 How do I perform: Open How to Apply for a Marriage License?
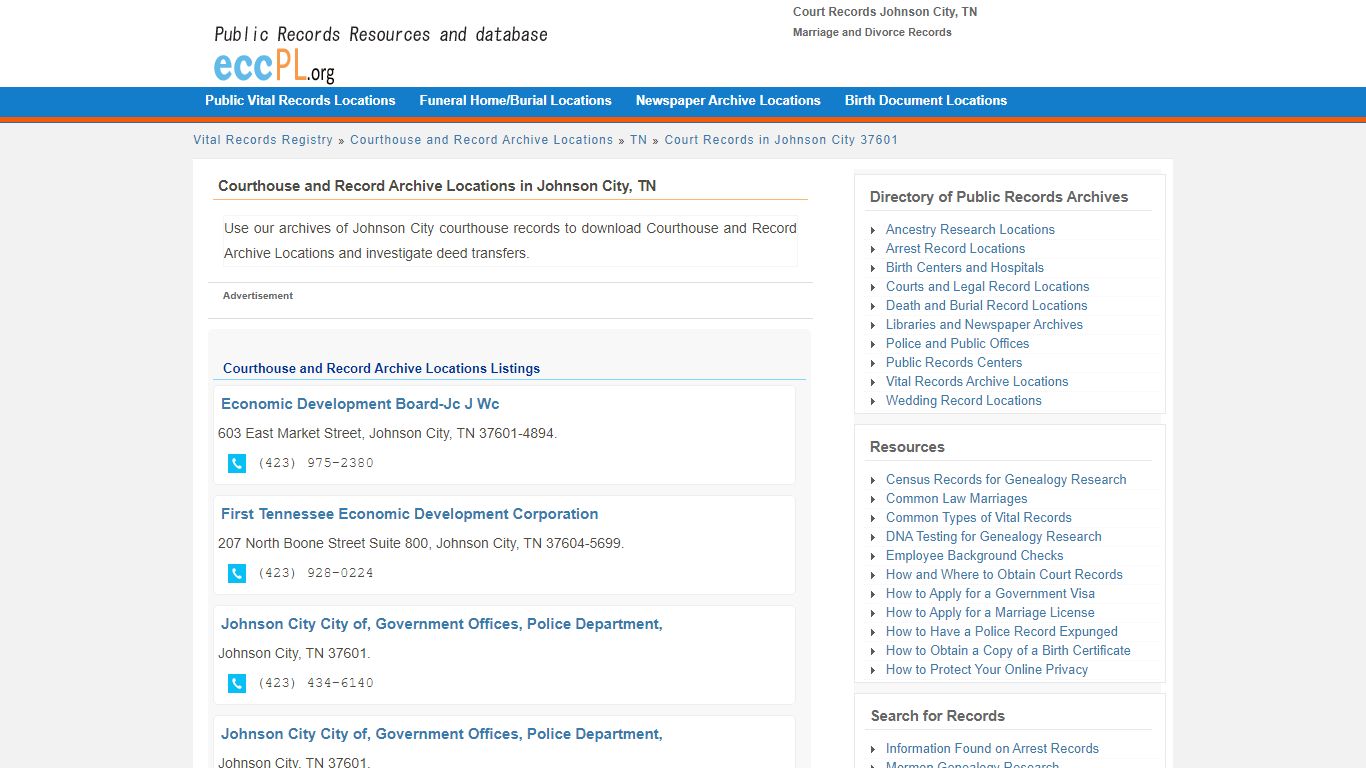click(x=990, y=612)
